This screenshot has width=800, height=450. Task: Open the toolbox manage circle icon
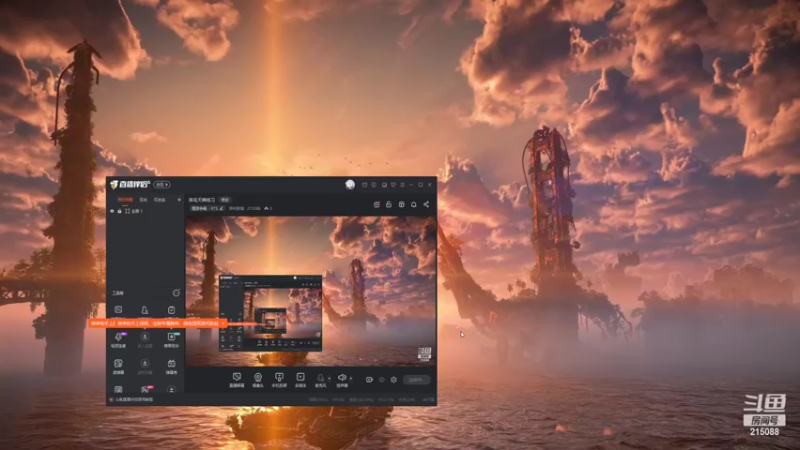point(176,293)
